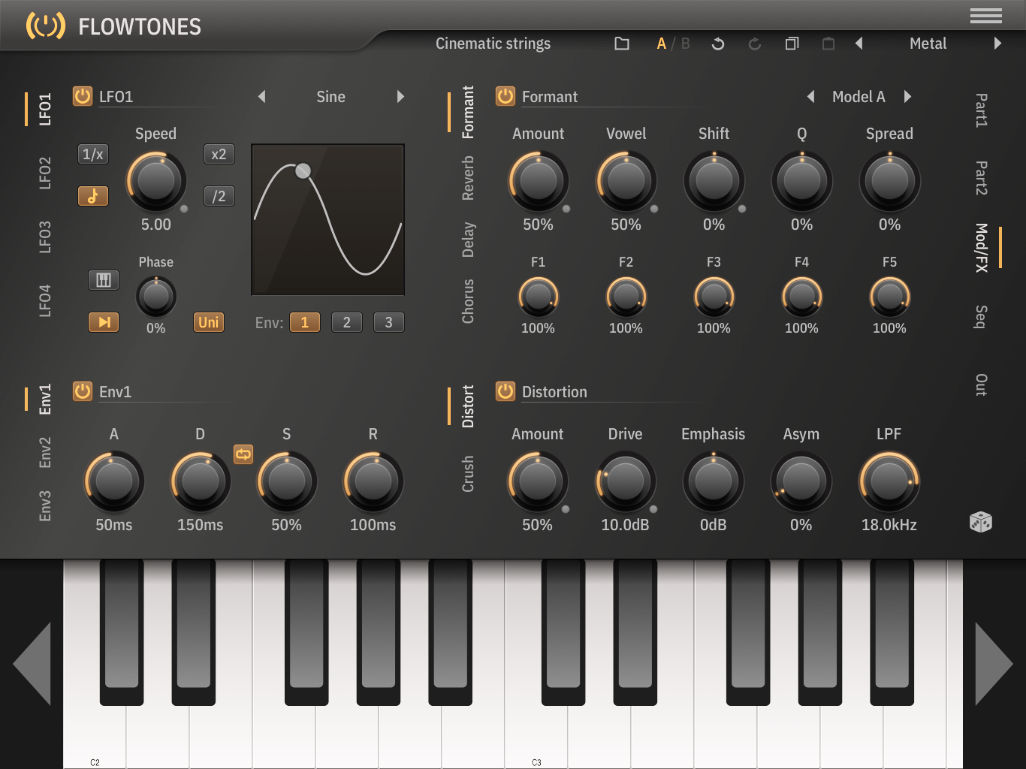The width and height of the screenshot is (1026, 769).
Task: Open the Model A selector
Action: [x=858, y=97]
